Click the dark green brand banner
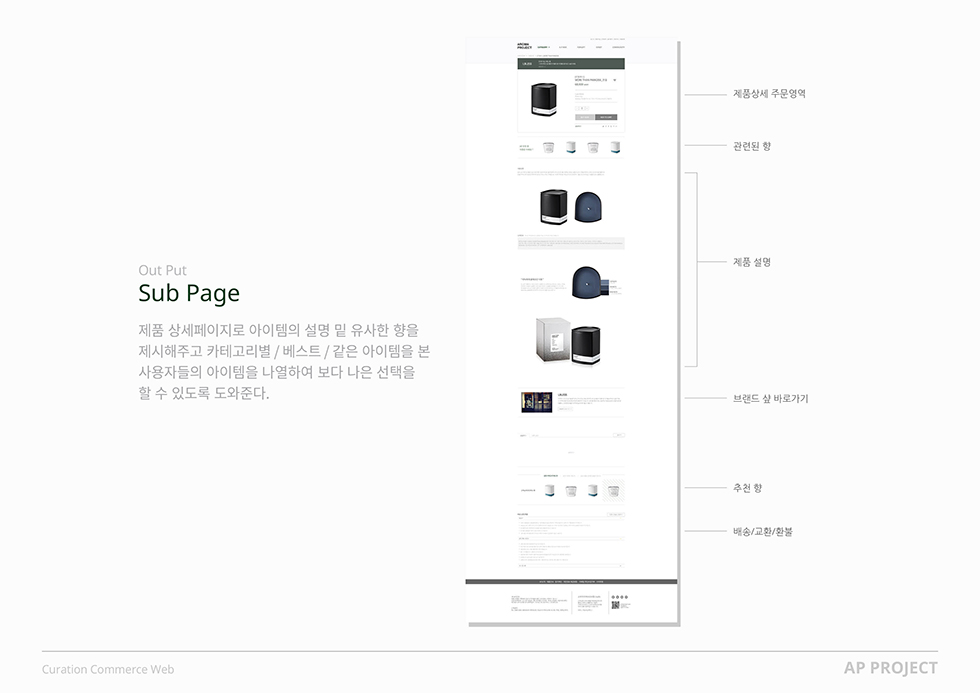Image resolution: width=980 pixels, height=693 pixels. pyautogui.click(x=571, y=64)
